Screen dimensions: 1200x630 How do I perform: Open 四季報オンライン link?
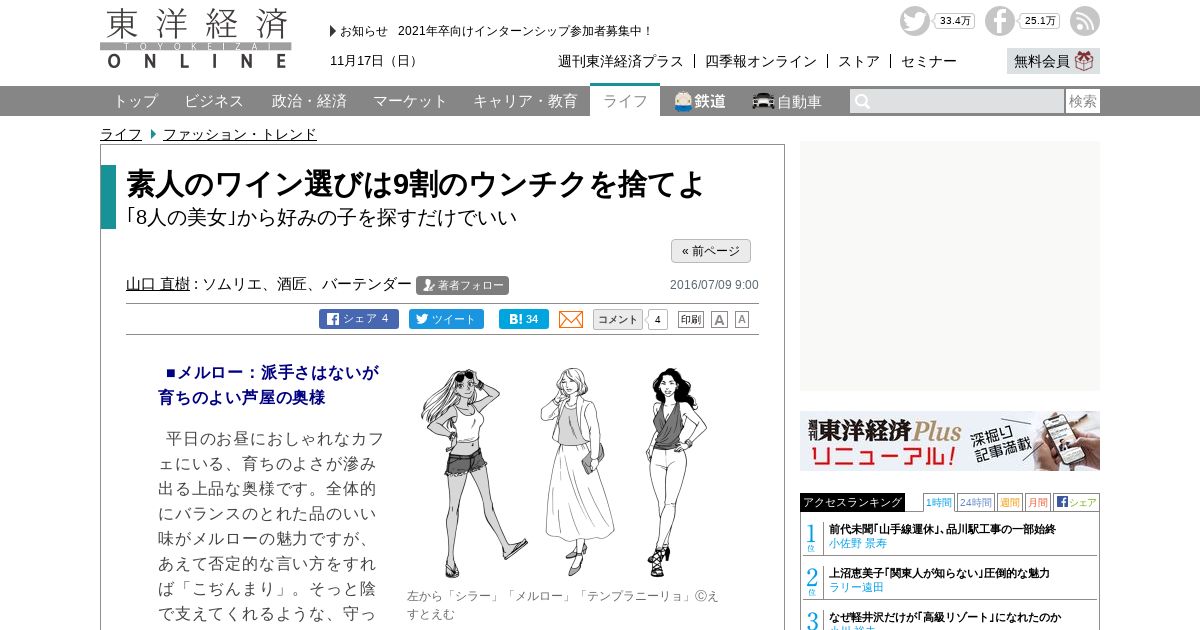click(761, 61)
